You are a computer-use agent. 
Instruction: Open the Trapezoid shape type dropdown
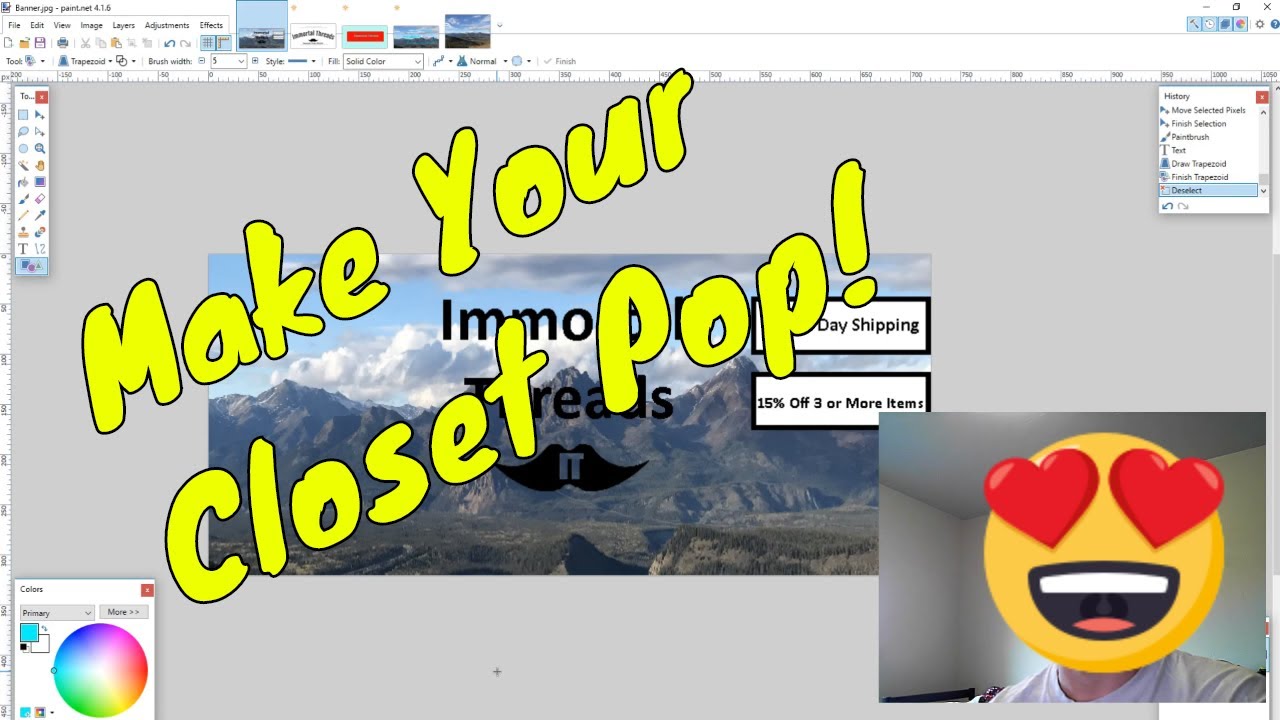pos(83,61)
